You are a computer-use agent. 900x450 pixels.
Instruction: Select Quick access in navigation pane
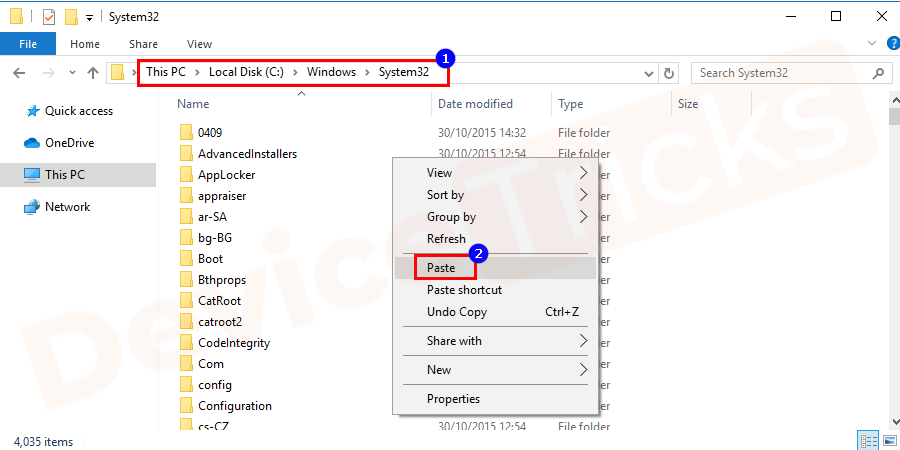(x=79, y=111)
